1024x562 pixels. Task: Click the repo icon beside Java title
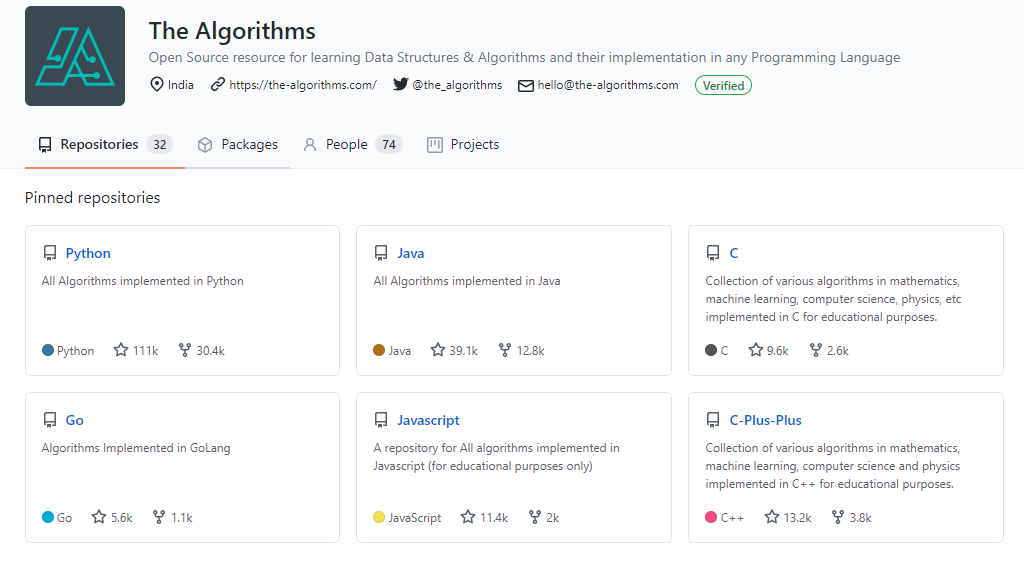[x=381, y=253]
